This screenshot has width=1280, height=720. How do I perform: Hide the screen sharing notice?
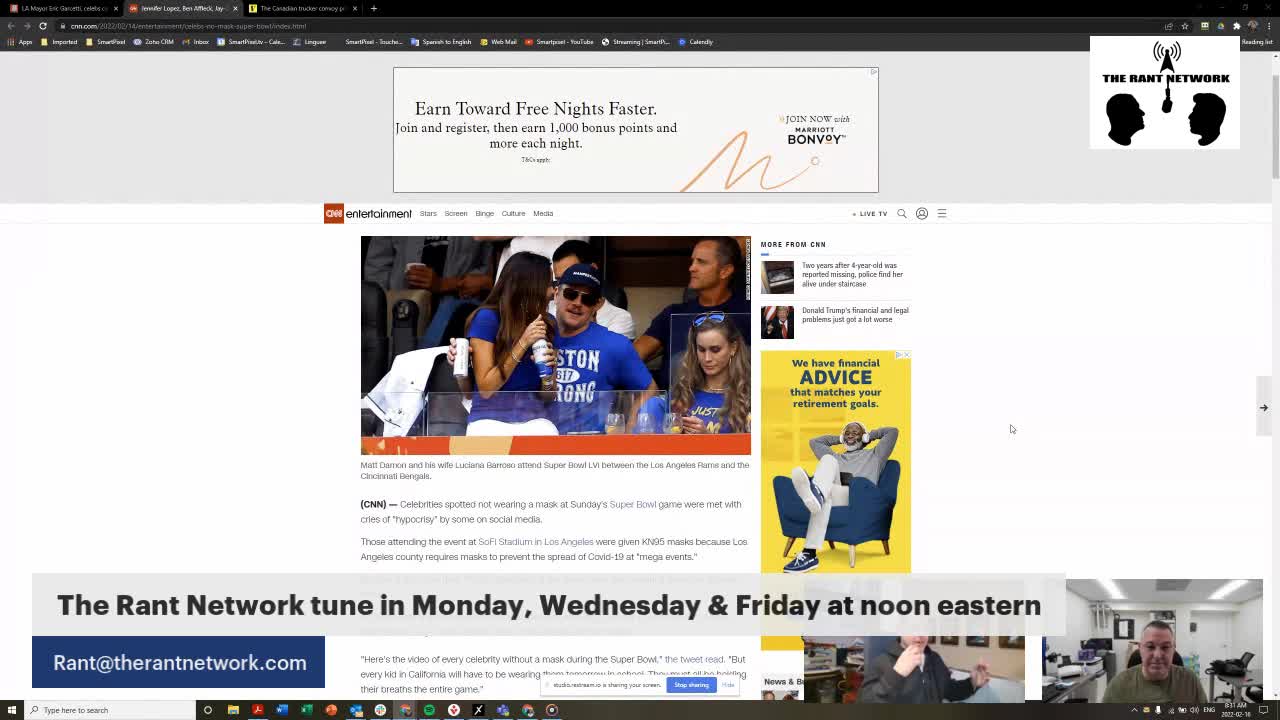click(728, 685)
